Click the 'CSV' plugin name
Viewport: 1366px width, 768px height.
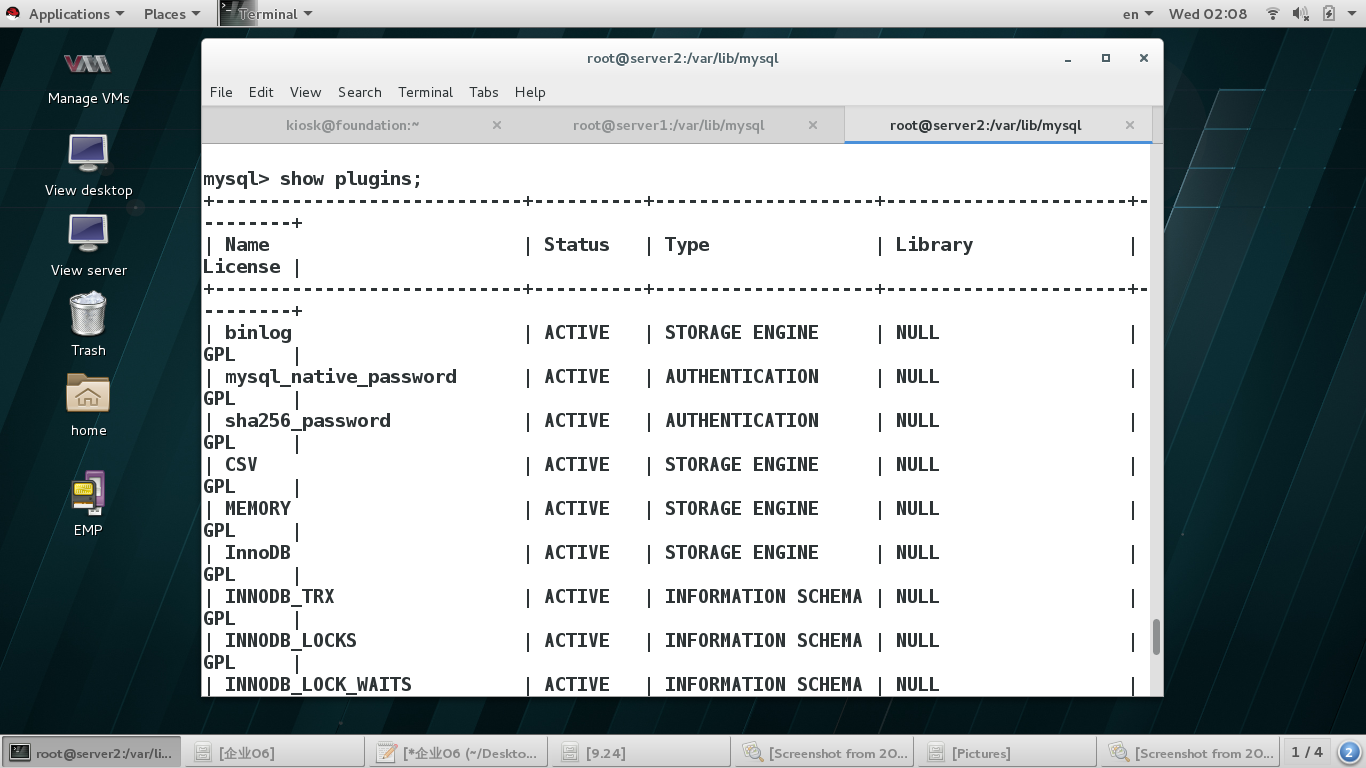click(x=241, y=465)
